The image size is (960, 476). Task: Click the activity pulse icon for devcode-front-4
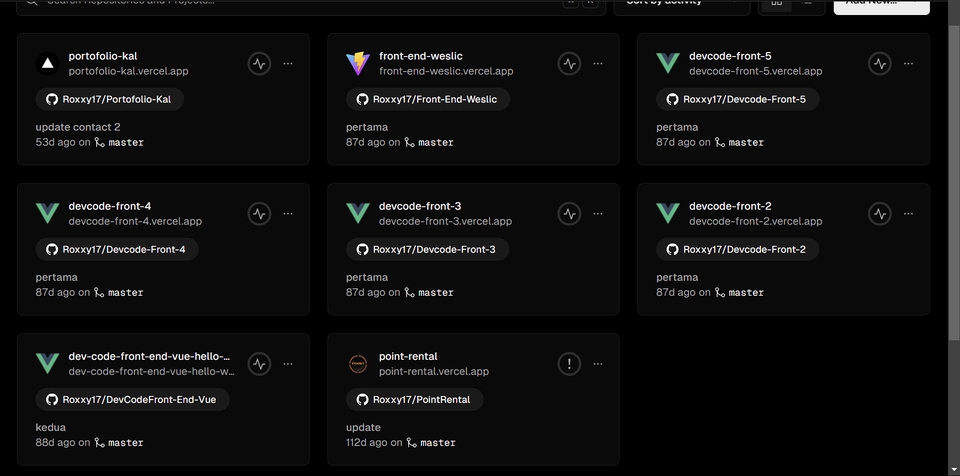pos(259,213)
